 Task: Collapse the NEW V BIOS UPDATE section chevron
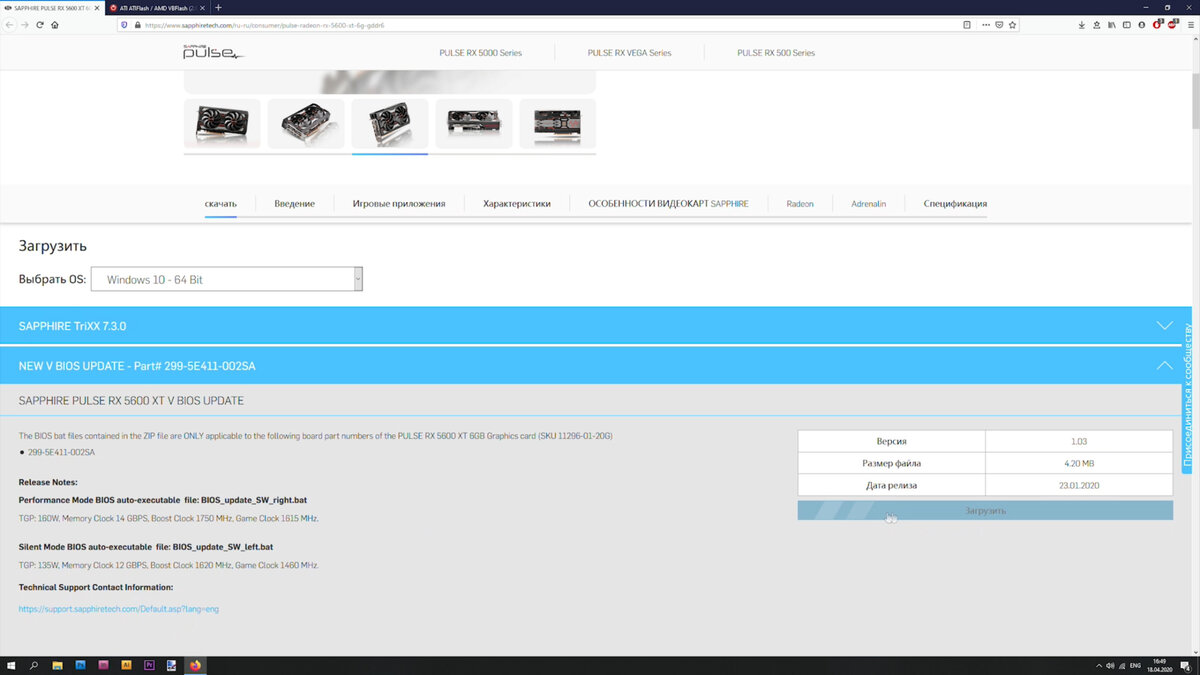point(1164,366)
